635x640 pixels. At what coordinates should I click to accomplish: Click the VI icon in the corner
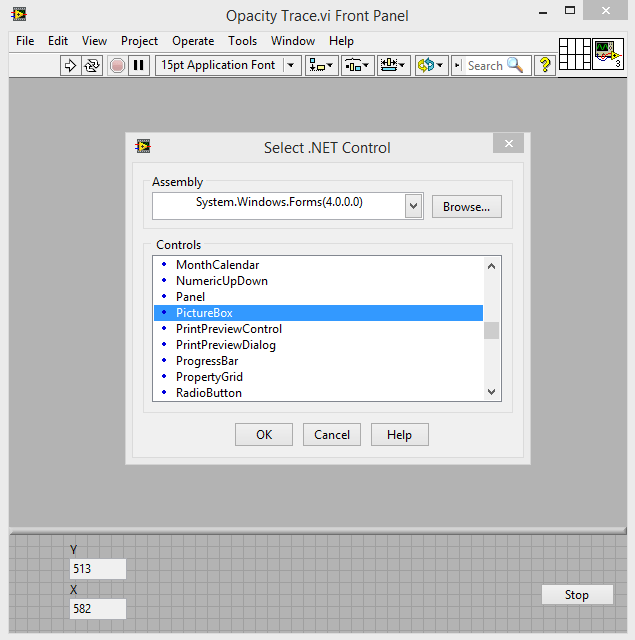click(x=608, y=54)
